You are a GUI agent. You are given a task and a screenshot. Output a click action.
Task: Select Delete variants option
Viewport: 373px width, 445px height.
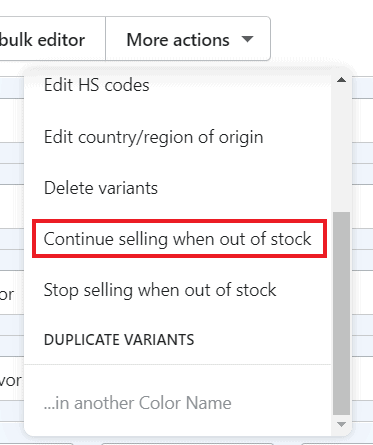tap(101, 188)
